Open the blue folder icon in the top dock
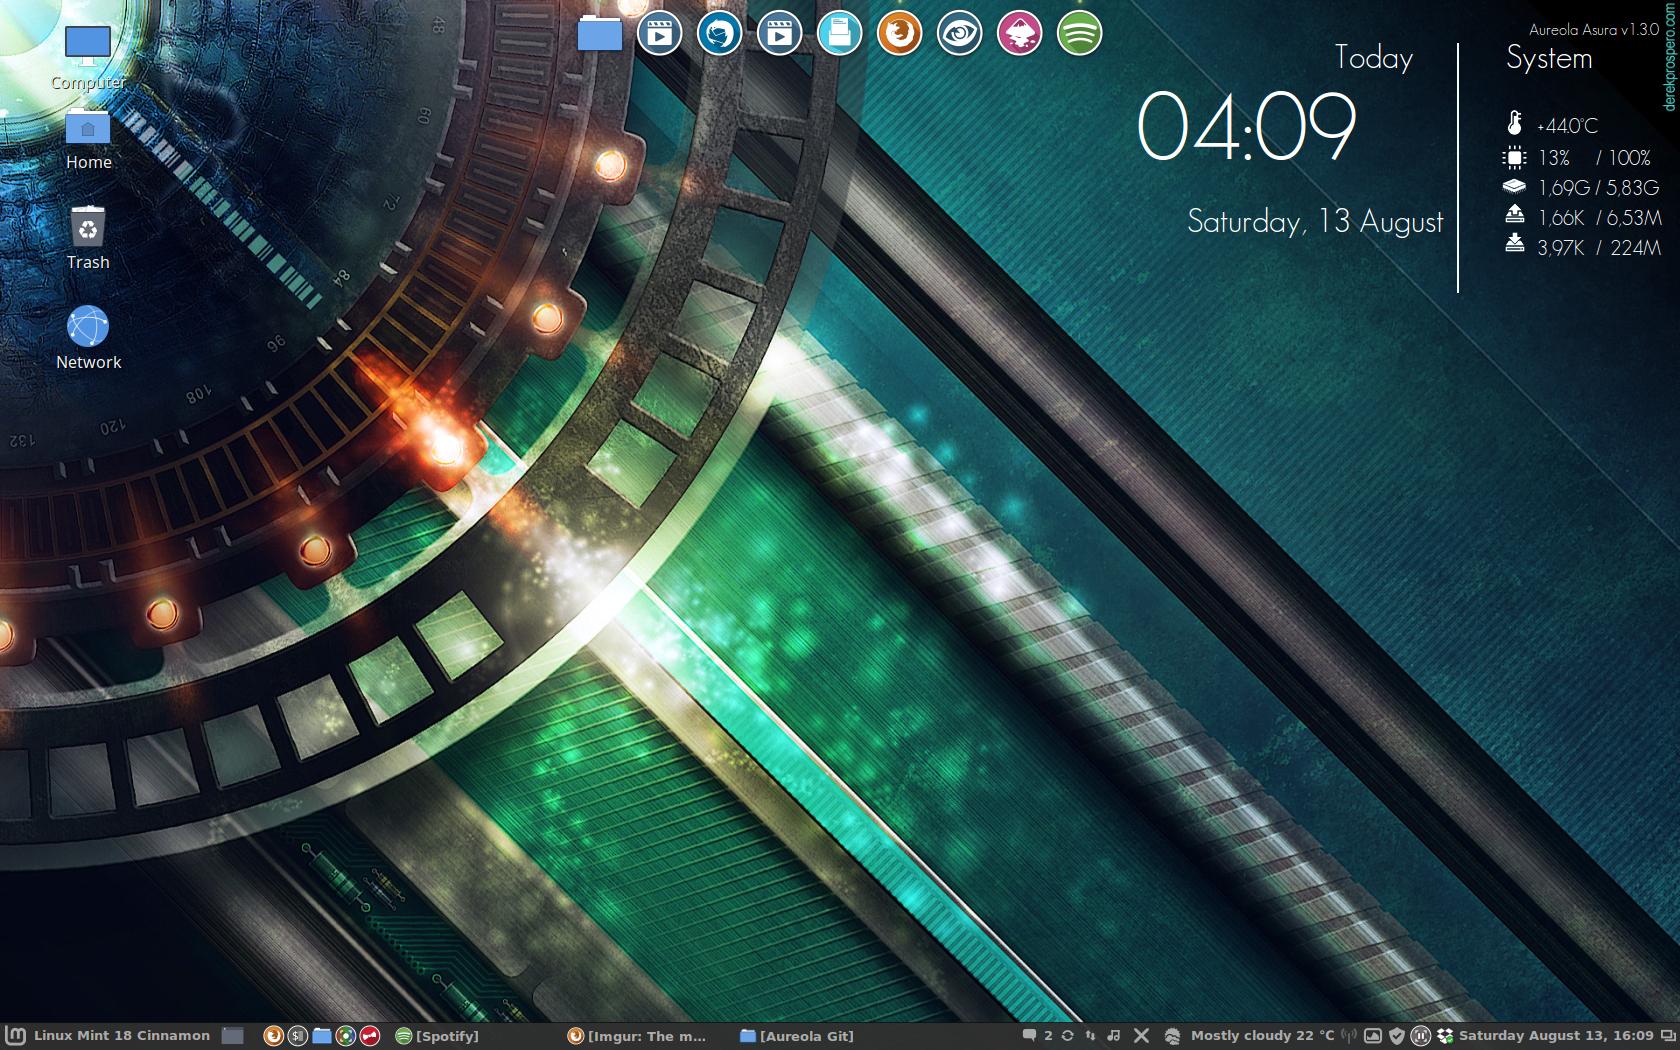Image resolution: width=1680 pixels, height=1050 pixels. [x=600, y=33]
